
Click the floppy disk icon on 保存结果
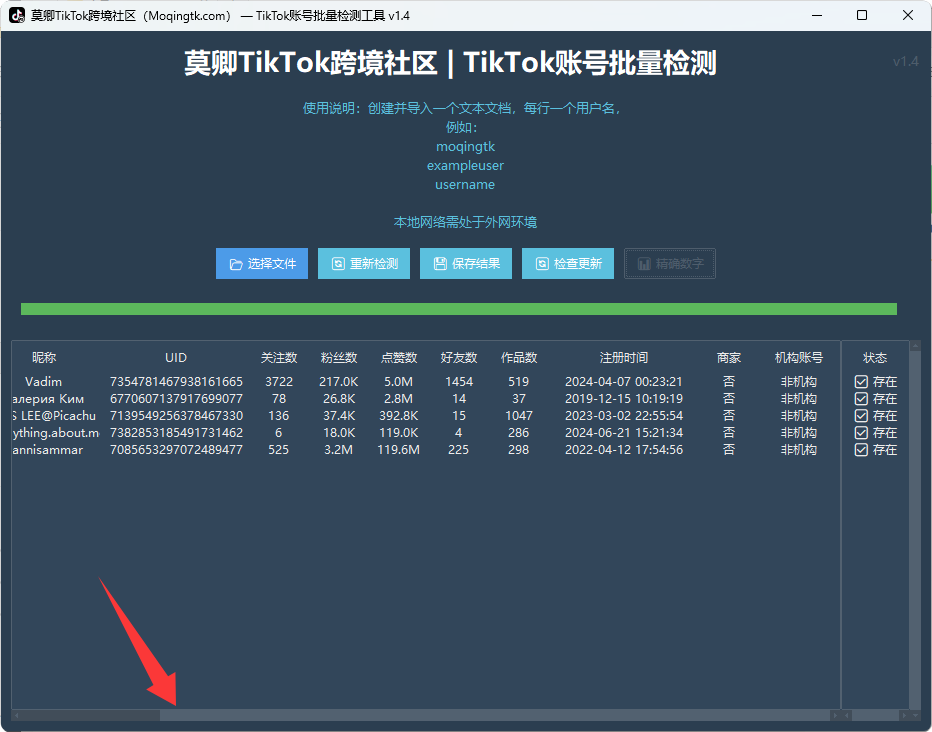tap(438, 263)
